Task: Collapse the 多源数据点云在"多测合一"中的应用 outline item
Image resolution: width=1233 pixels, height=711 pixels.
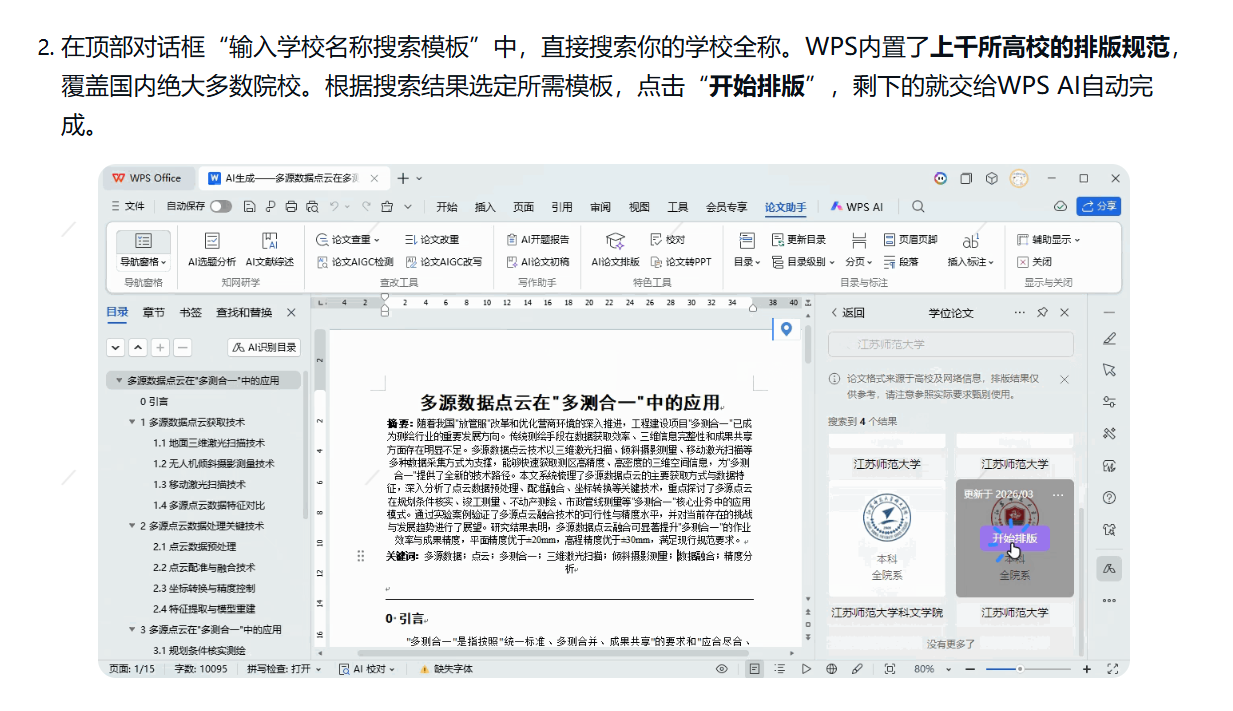Action: [x=120, y=380]
